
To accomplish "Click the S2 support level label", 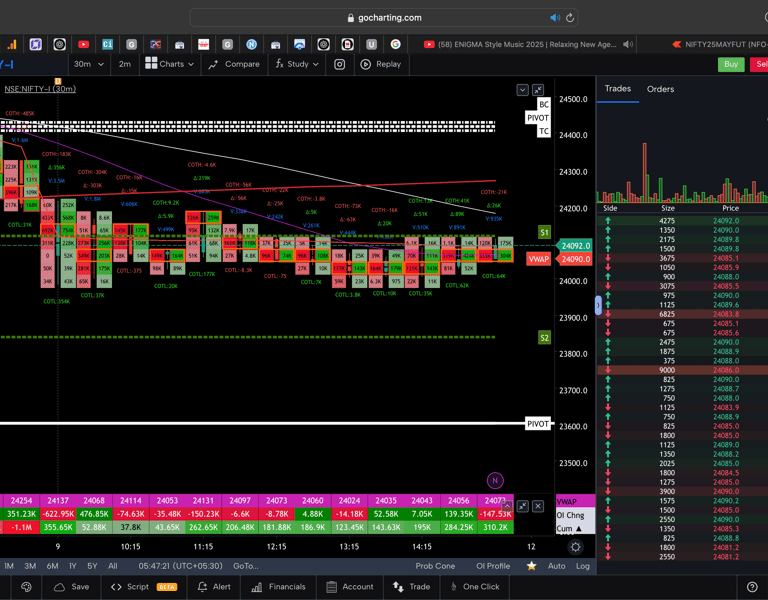I will [x=544, y=337].
